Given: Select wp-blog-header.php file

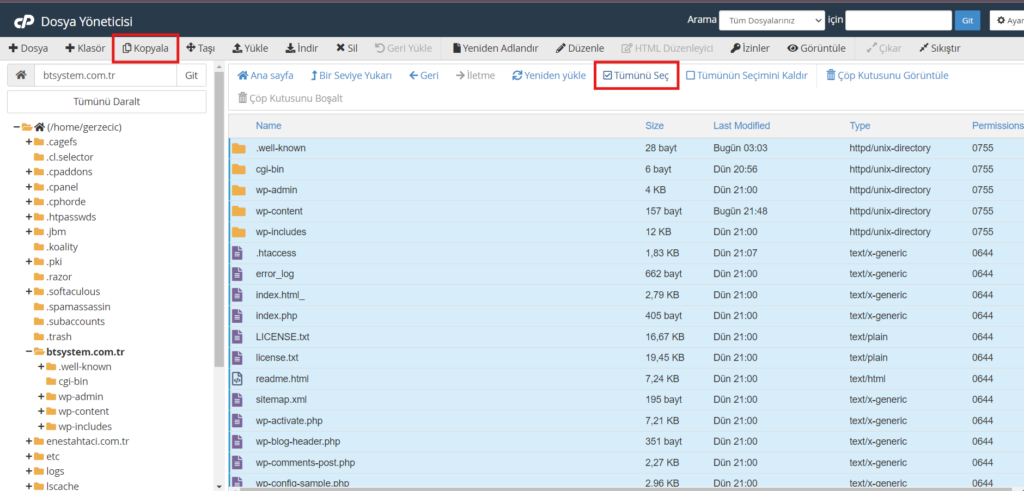Looking at the screenshot, I should coord(626,441).
